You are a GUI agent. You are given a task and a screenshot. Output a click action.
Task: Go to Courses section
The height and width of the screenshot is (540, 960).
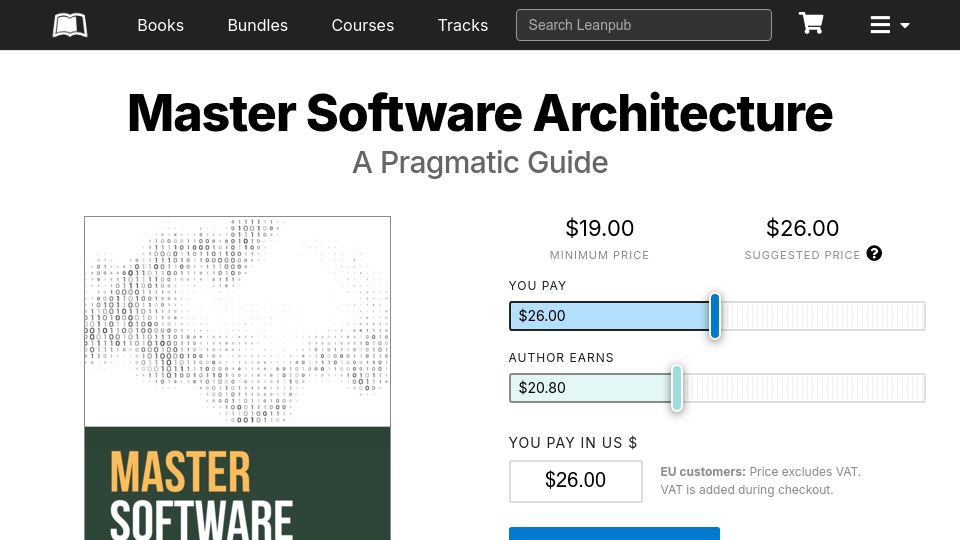(363, 25)
